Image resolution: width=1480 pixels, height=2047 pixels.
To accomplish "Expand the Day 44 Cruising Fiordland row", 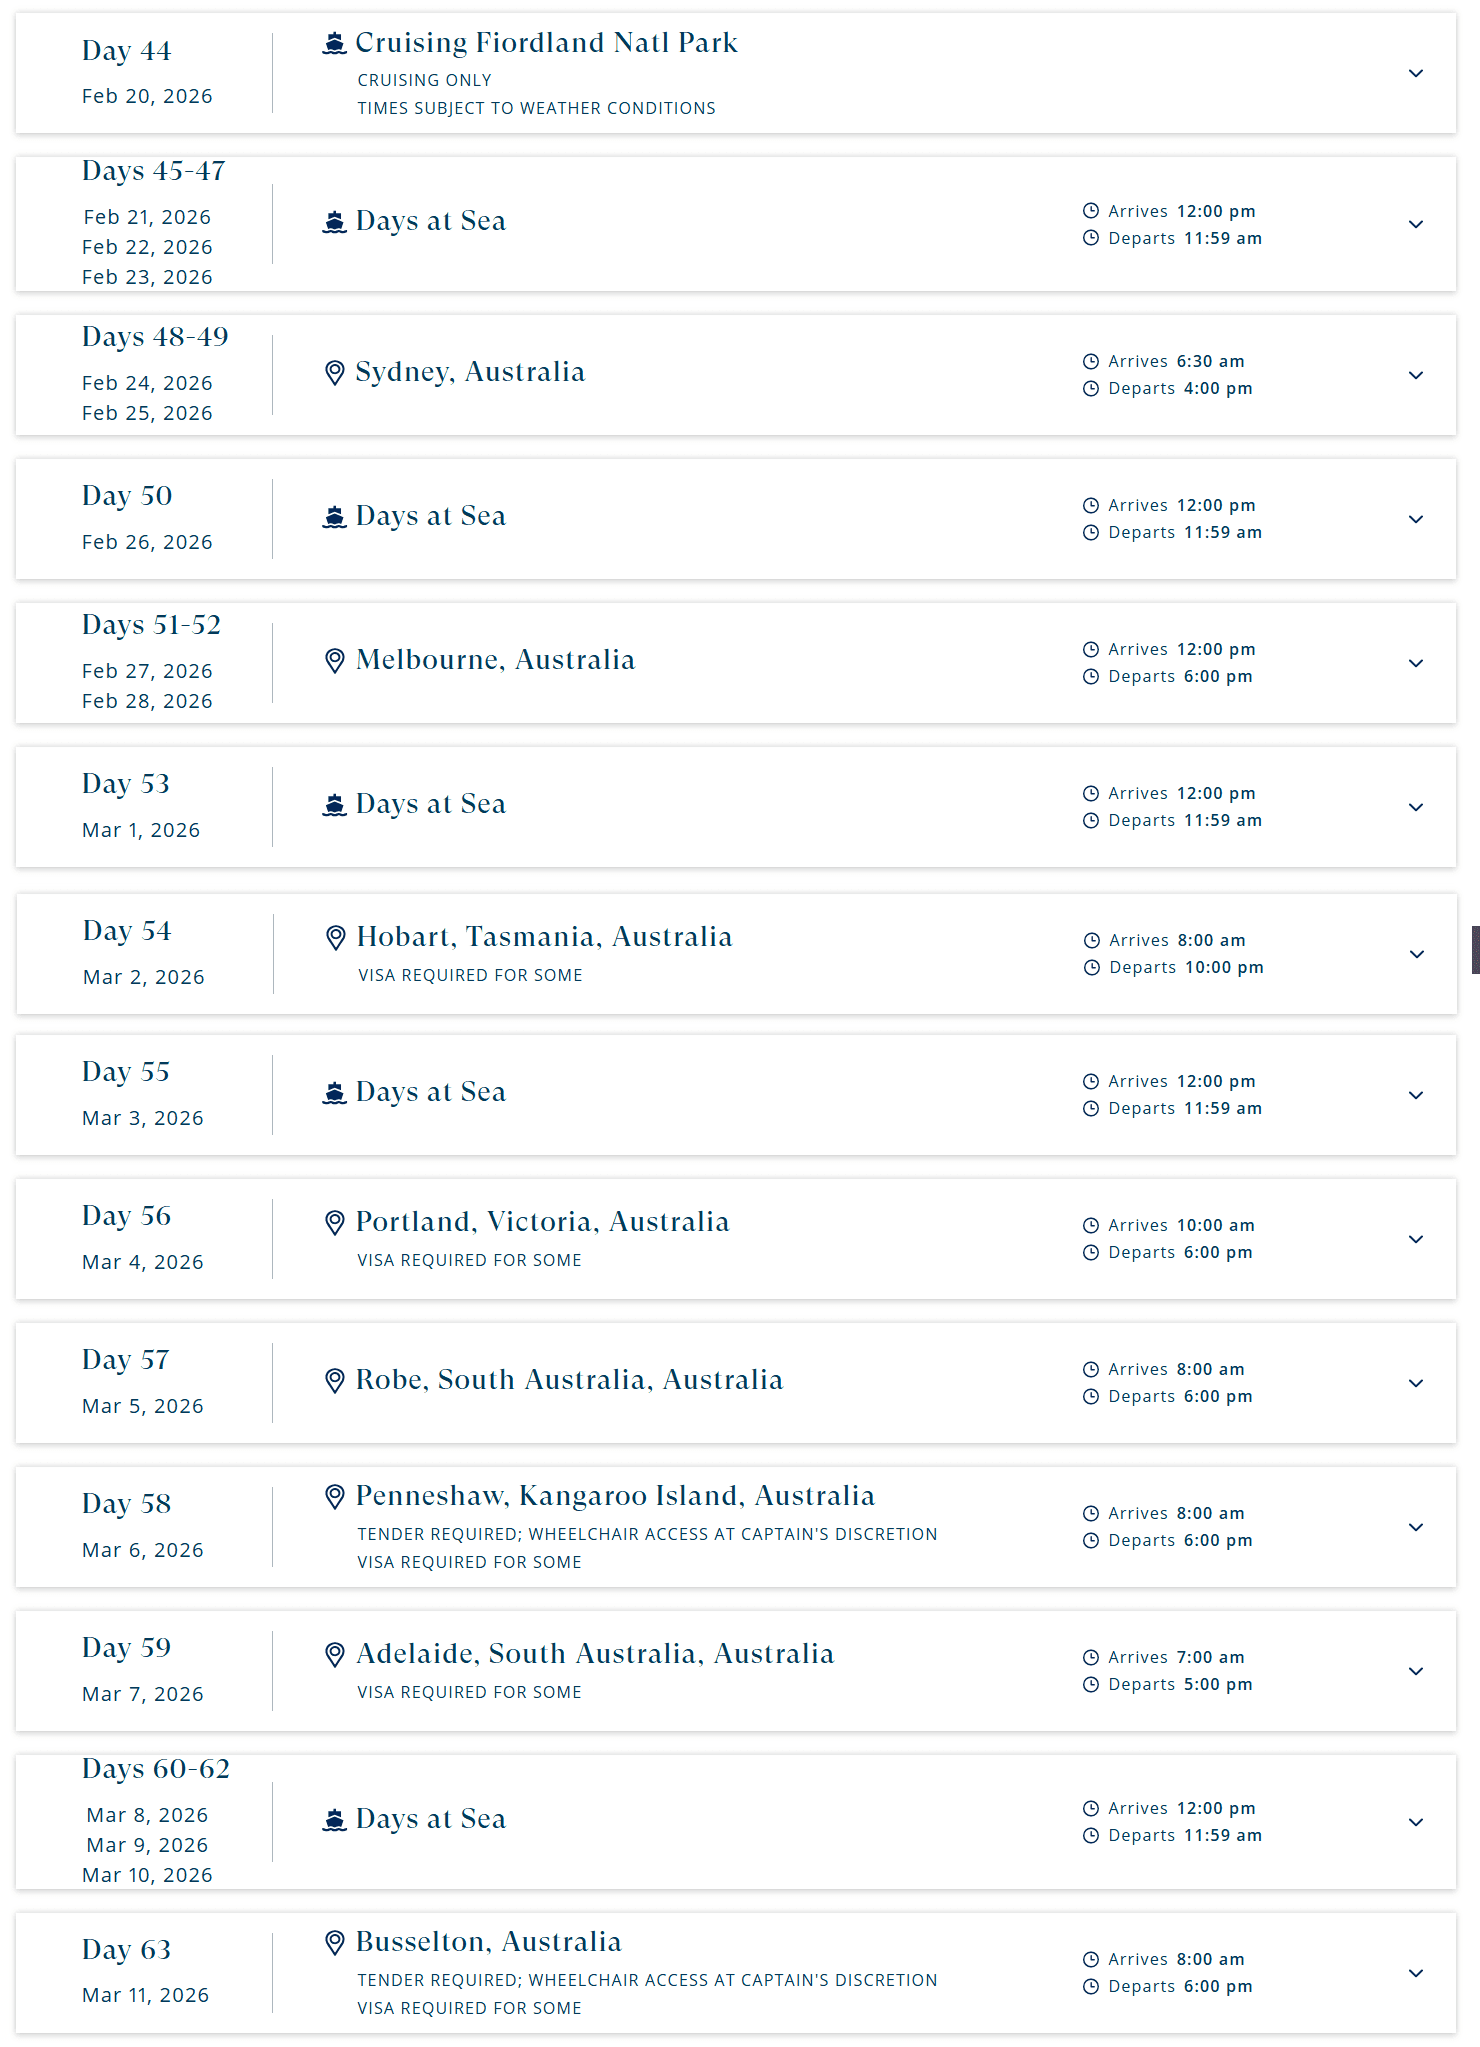I will click(x=1416, y=74).
